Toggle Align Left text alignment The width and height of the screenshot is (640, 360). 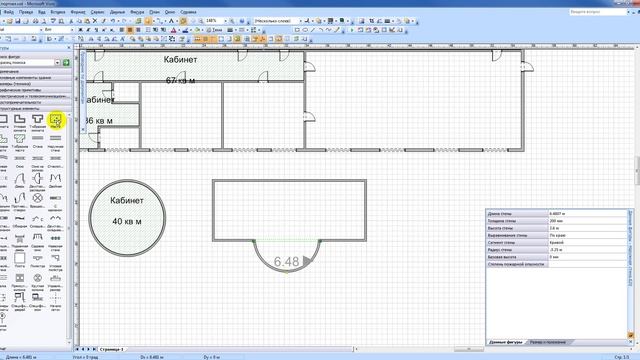122,30
